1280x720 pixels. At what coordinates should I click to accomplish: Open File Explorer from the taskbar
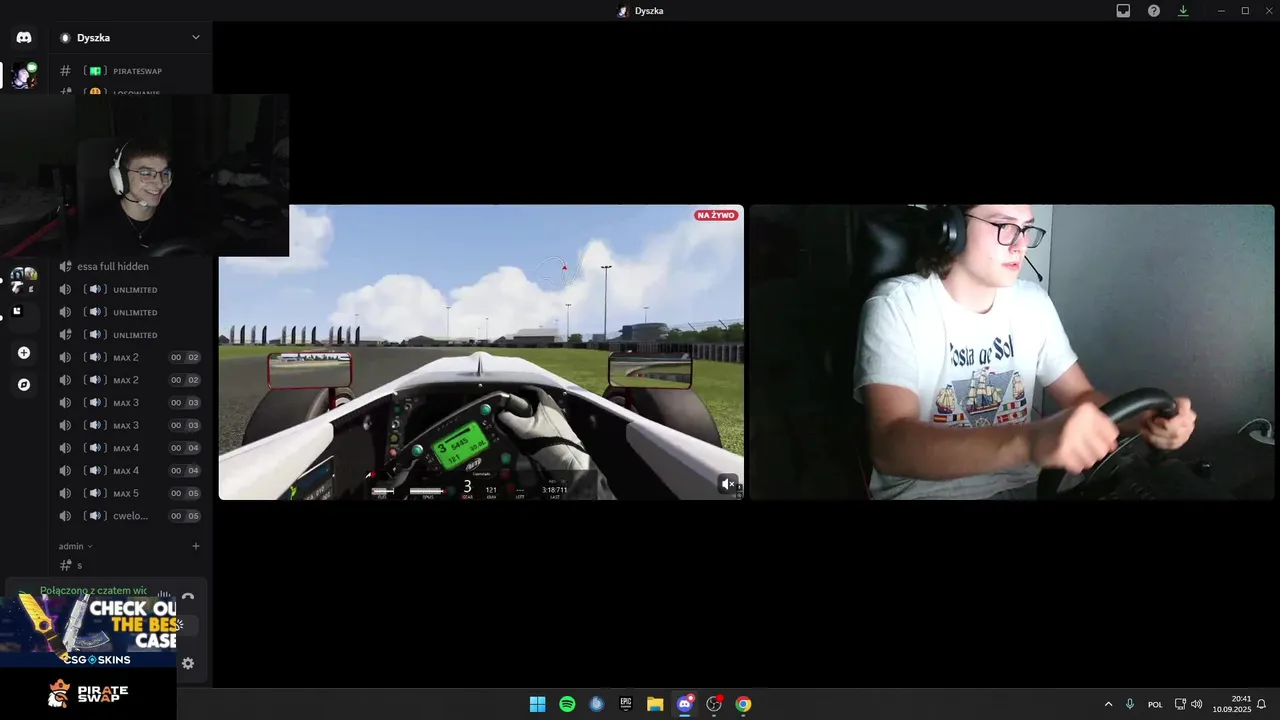(655, 704)
